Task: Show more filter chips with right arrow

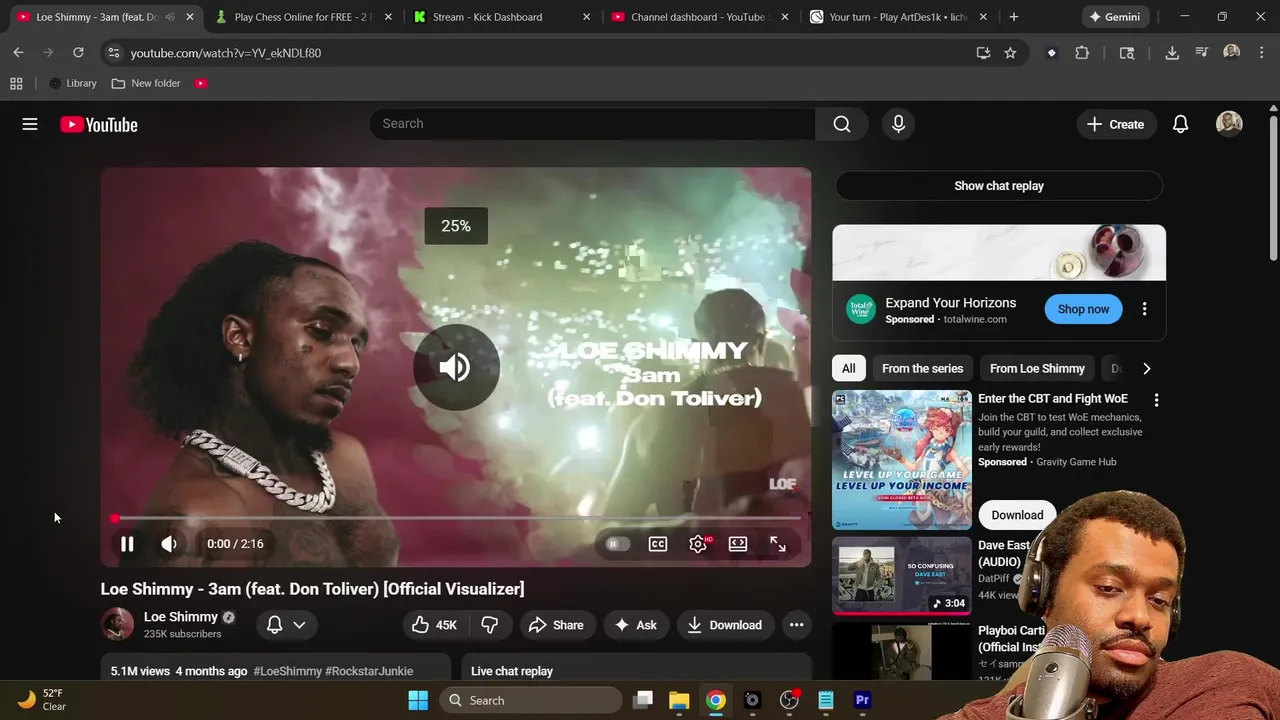Action: pyautogui.click(x=1146, y=368)
